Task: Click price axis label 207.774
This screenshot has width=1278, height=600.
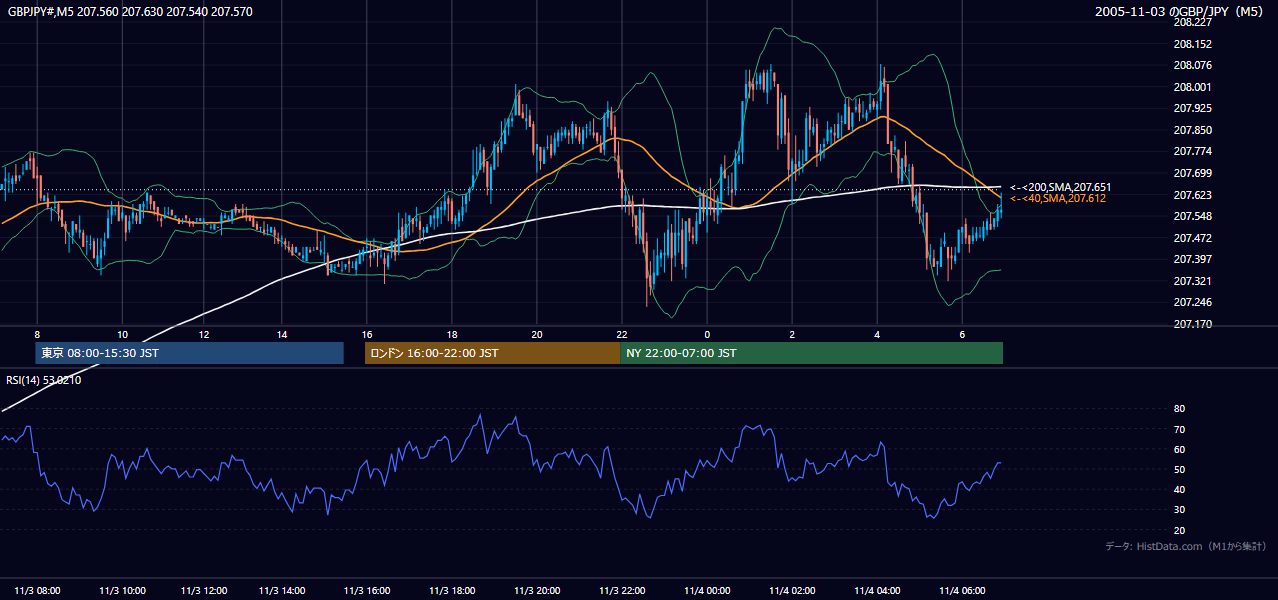Action: pyautogui.click(x=1192, y=151)
